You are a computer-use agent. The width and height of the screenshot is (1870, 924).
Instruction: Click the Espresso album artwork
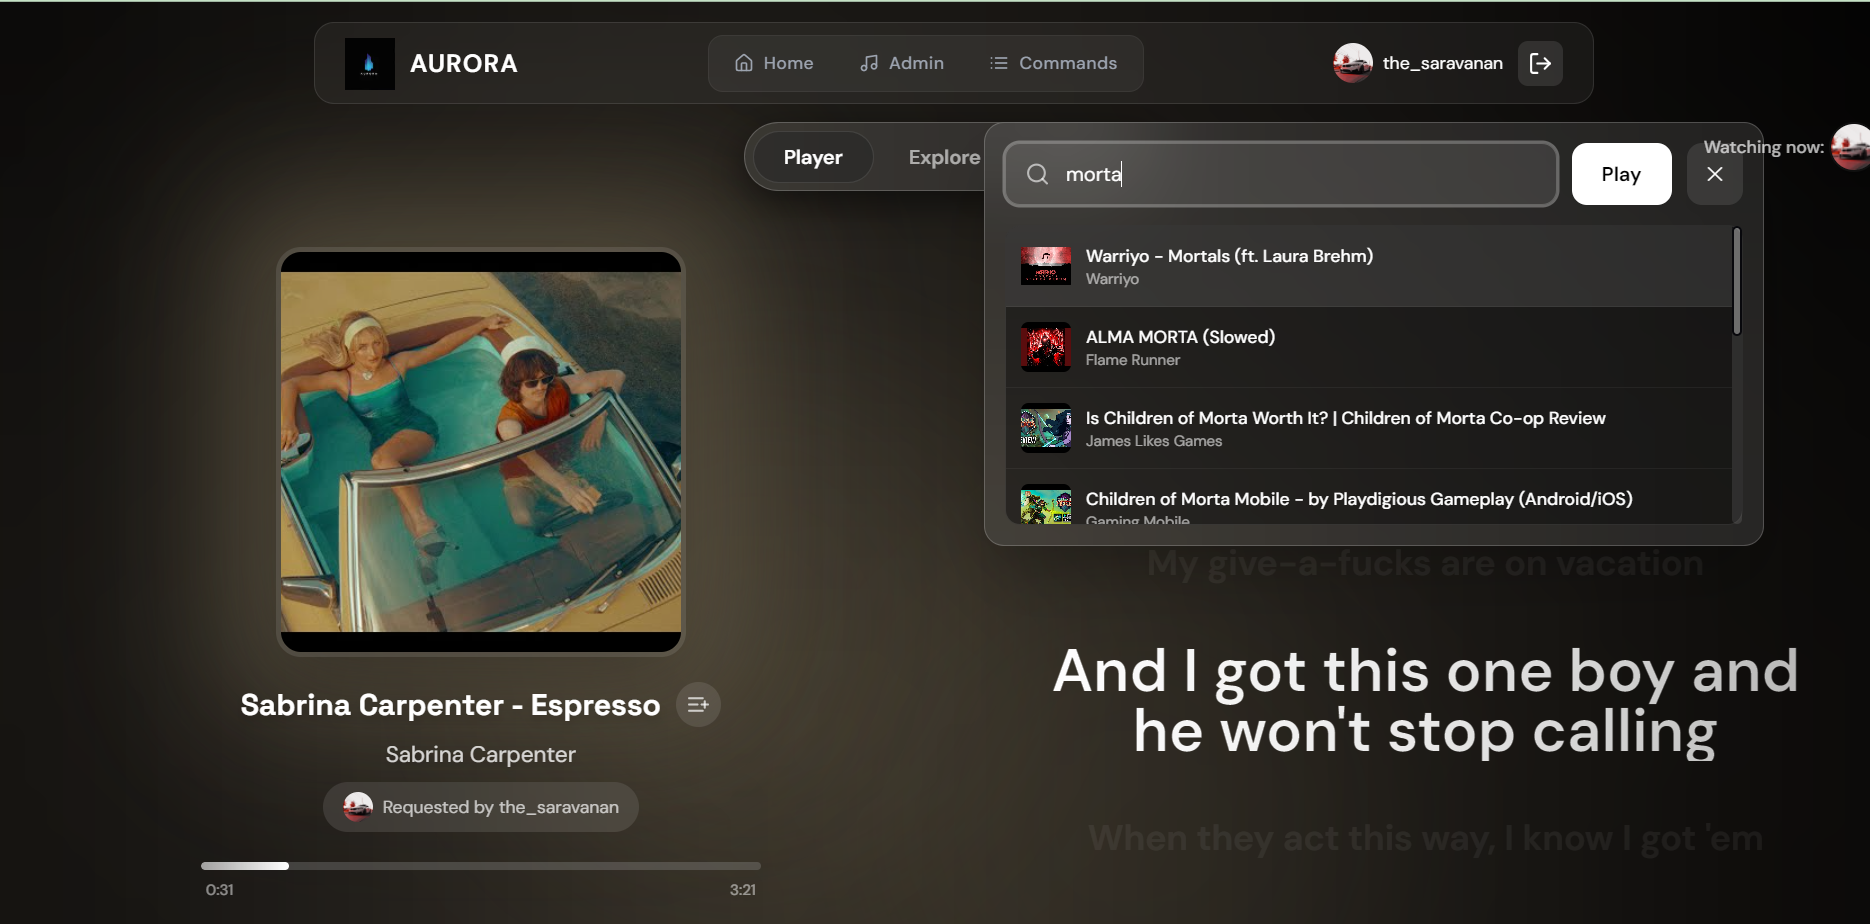(x=481, y=452)
